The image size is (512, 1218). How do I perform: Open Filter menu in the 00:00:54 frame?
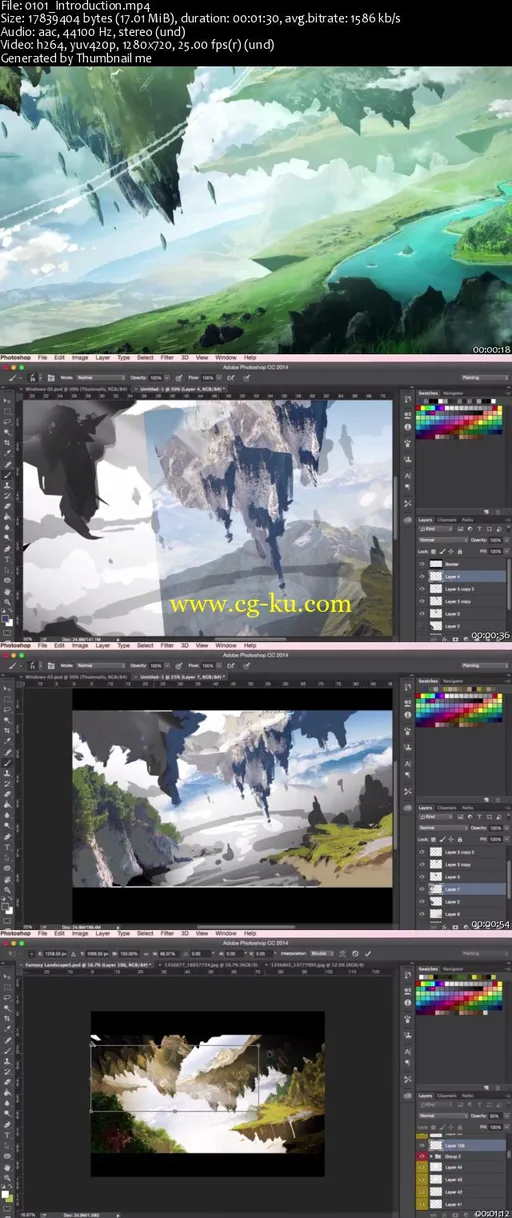pos(168,646)
